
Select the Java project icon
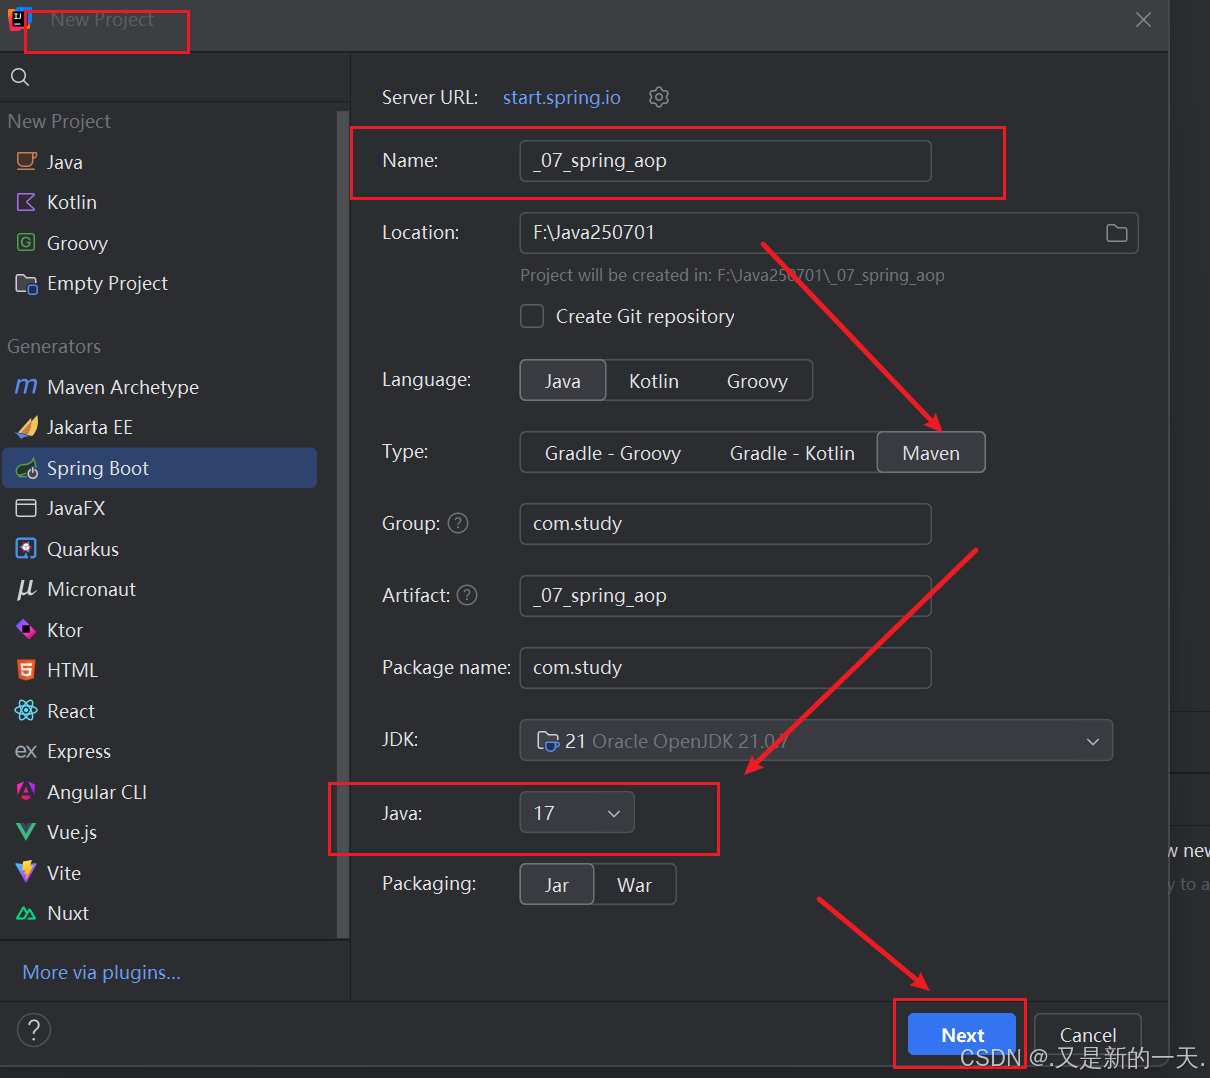pos(27,161)
